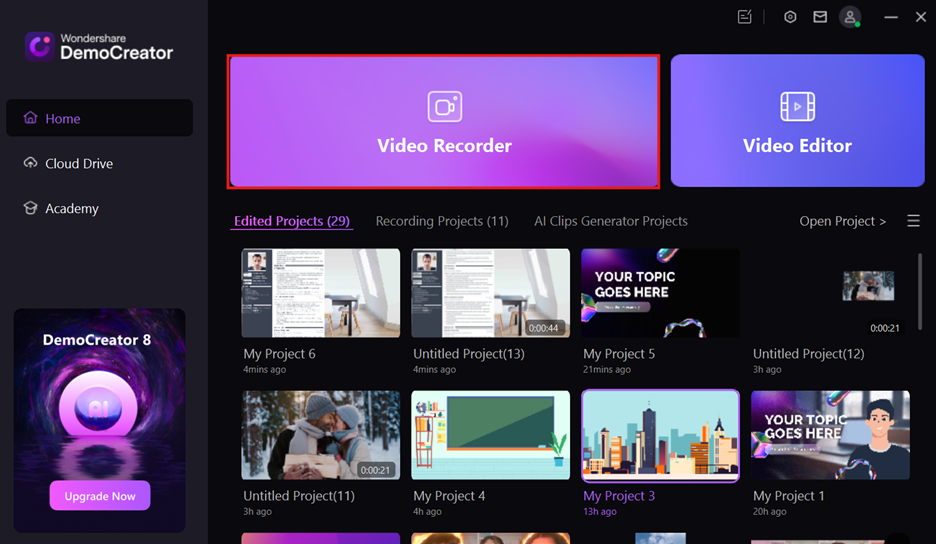Viewport: 936px width, 544px height.
Task: Click the project list vertical scrollbar
Action: point(920,291)
